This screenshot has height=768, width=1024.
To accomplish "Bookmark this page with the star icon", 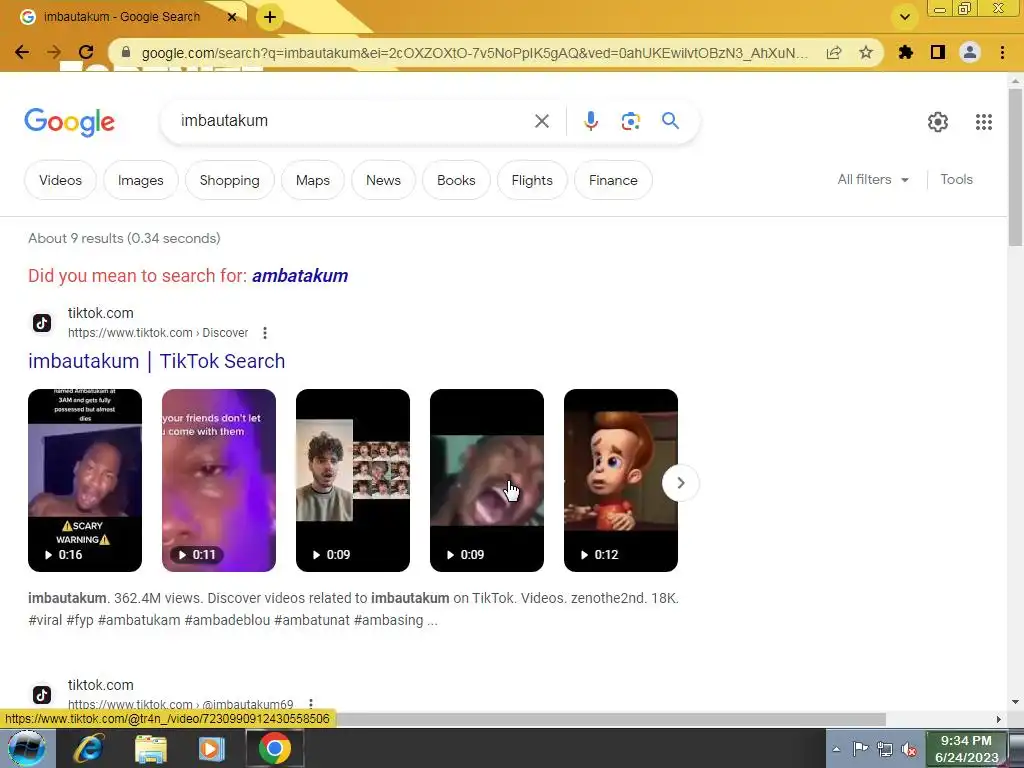I will (x=866, y=52).
